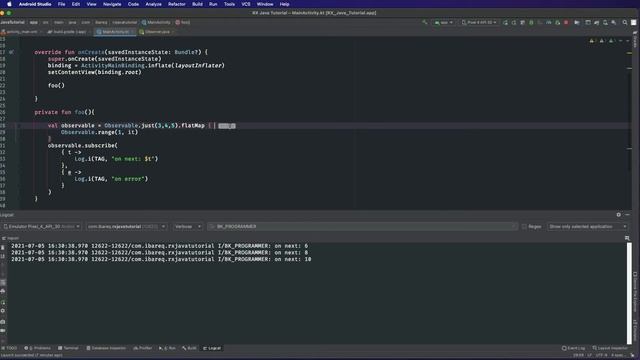Click the Make Project hammer icon
The width and height of the screenshot is (640, 360).
(425, 22)
